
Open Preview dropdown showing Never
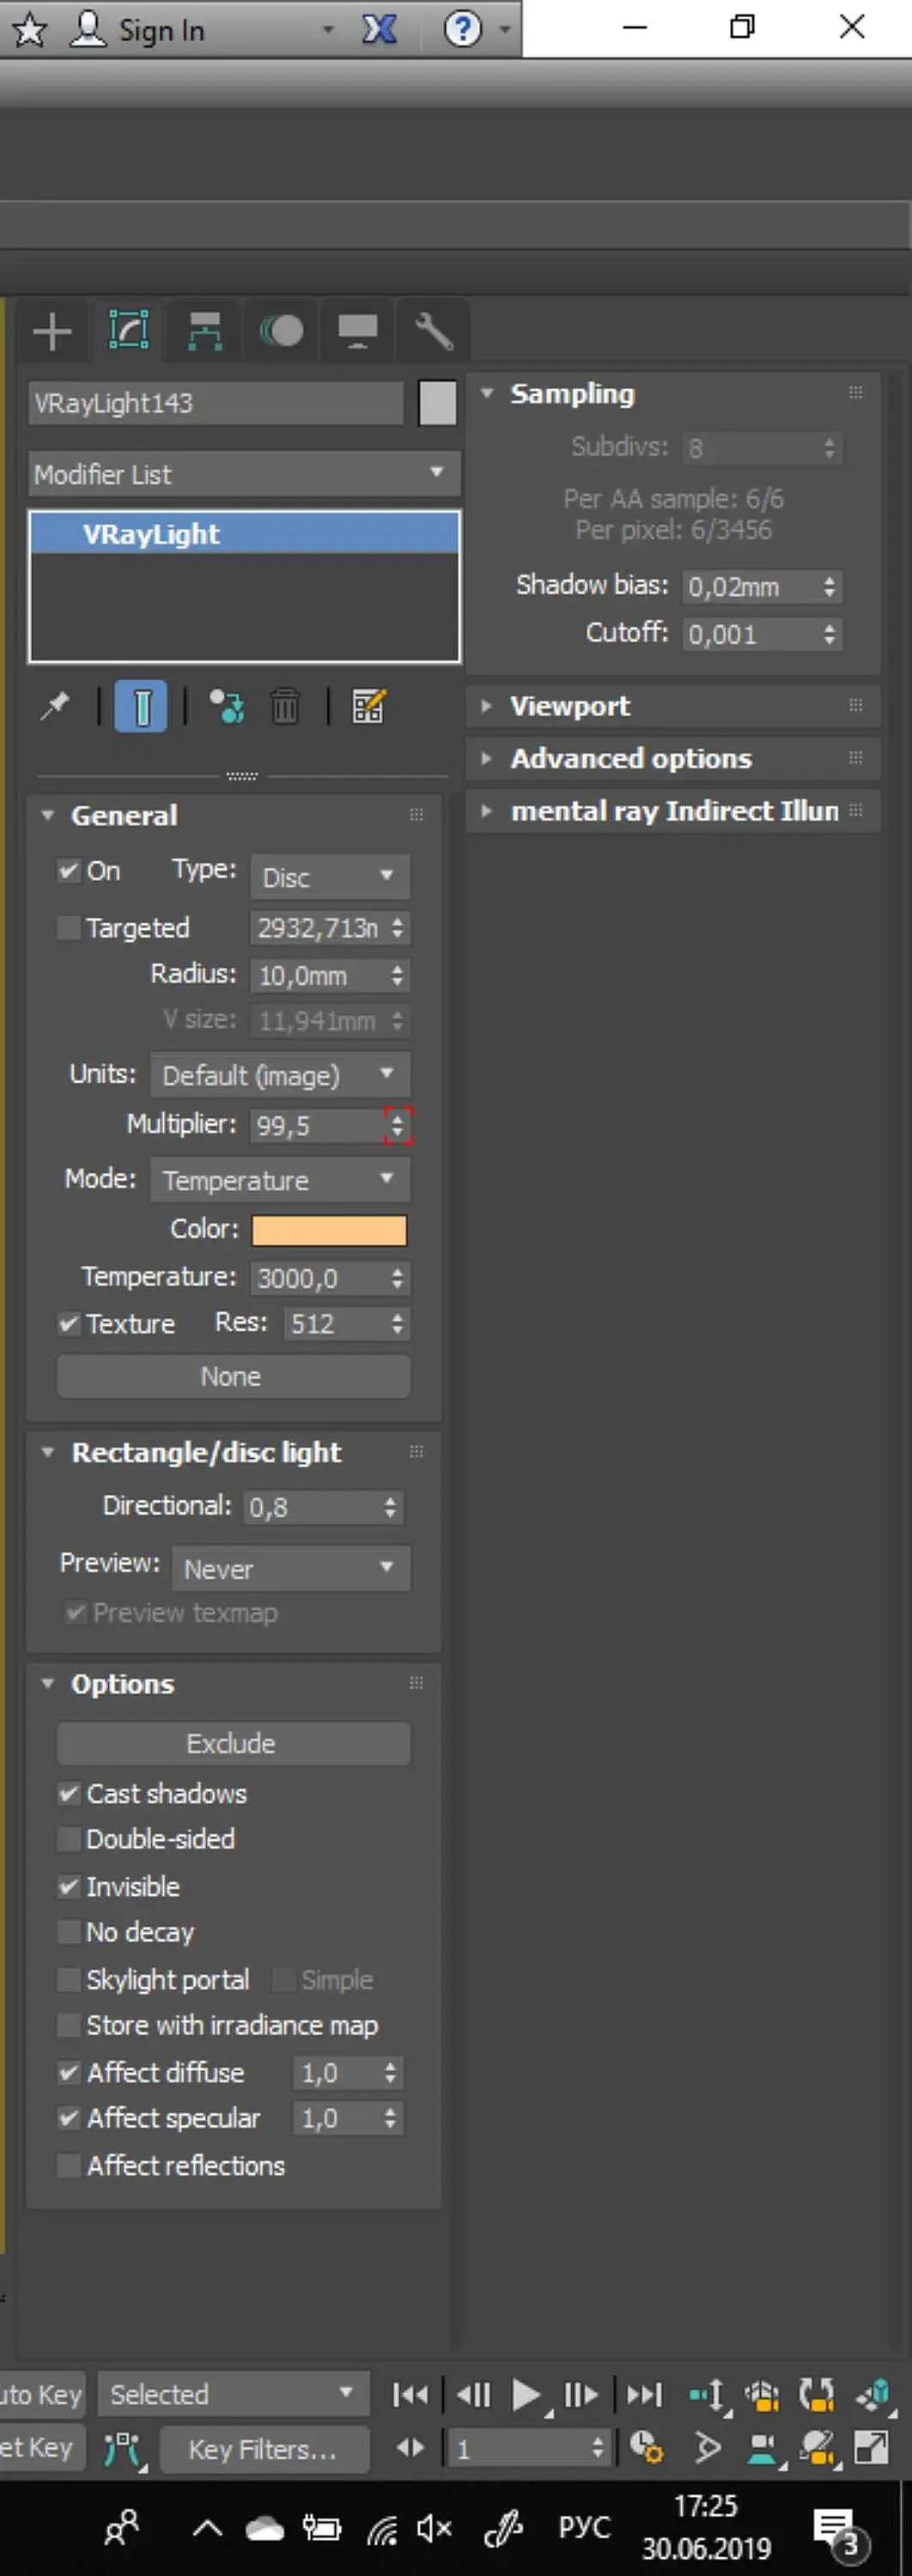tap(291, 1568)
